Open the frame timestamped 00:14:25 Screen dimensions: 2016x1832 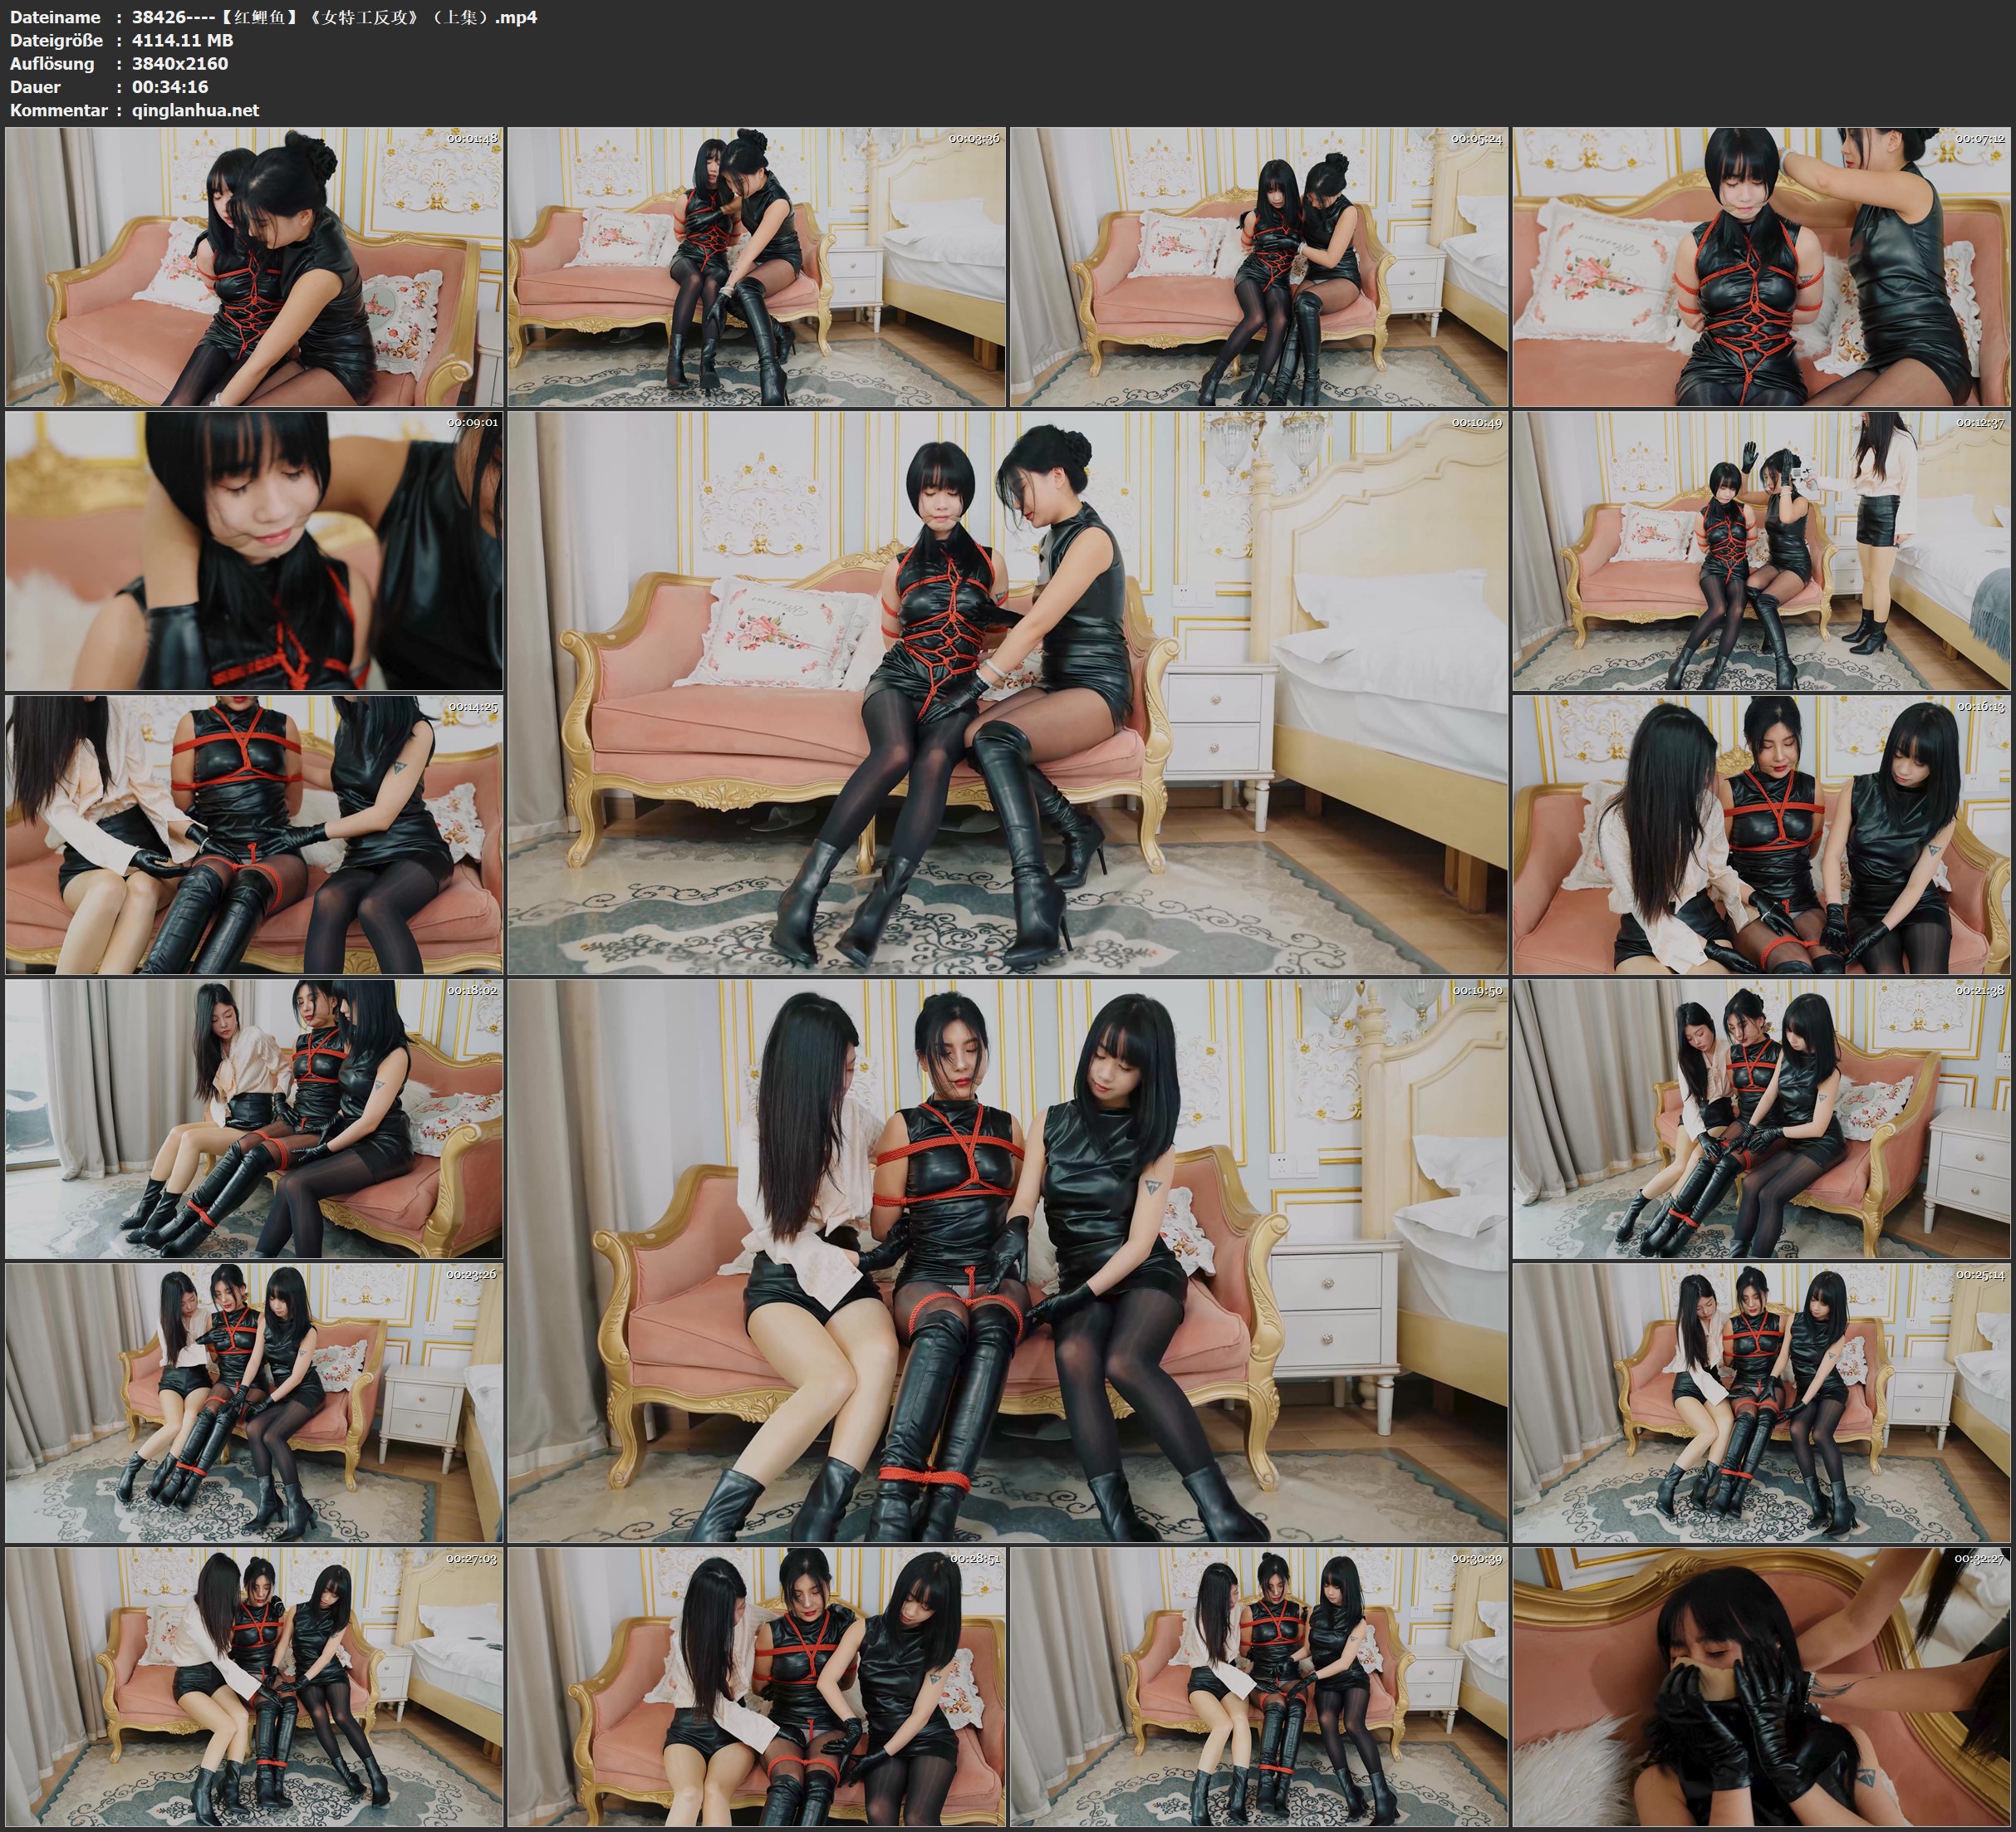tap(254, 835)
